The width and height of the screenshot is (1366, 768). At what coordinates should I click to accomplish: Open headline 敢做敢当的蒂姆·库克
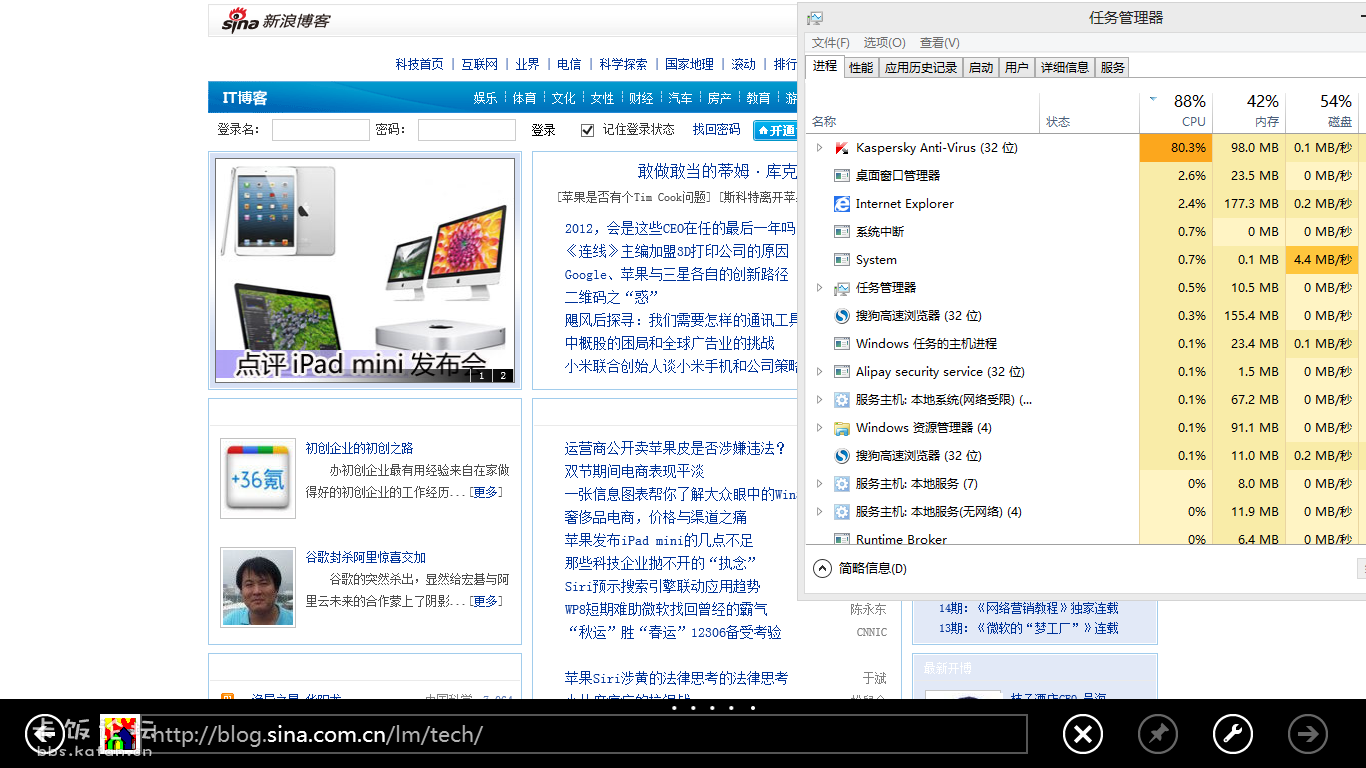[718, 172]
